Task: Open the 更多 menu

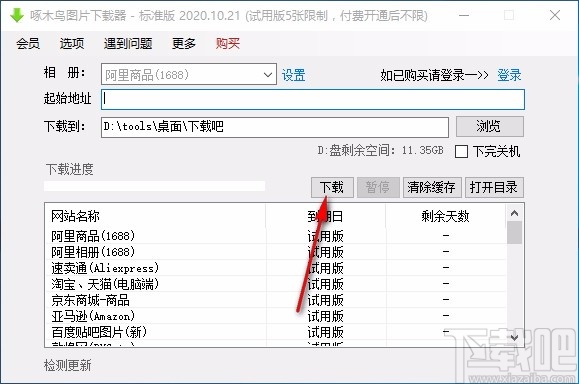Action: click(x=184, y=44)
